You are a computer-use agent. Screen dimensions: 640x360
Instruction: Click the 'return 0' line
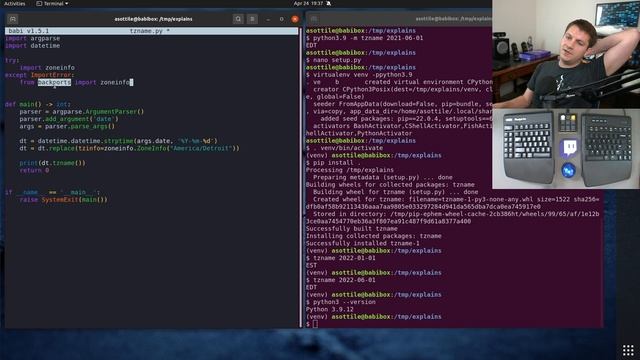coord(34,171)
